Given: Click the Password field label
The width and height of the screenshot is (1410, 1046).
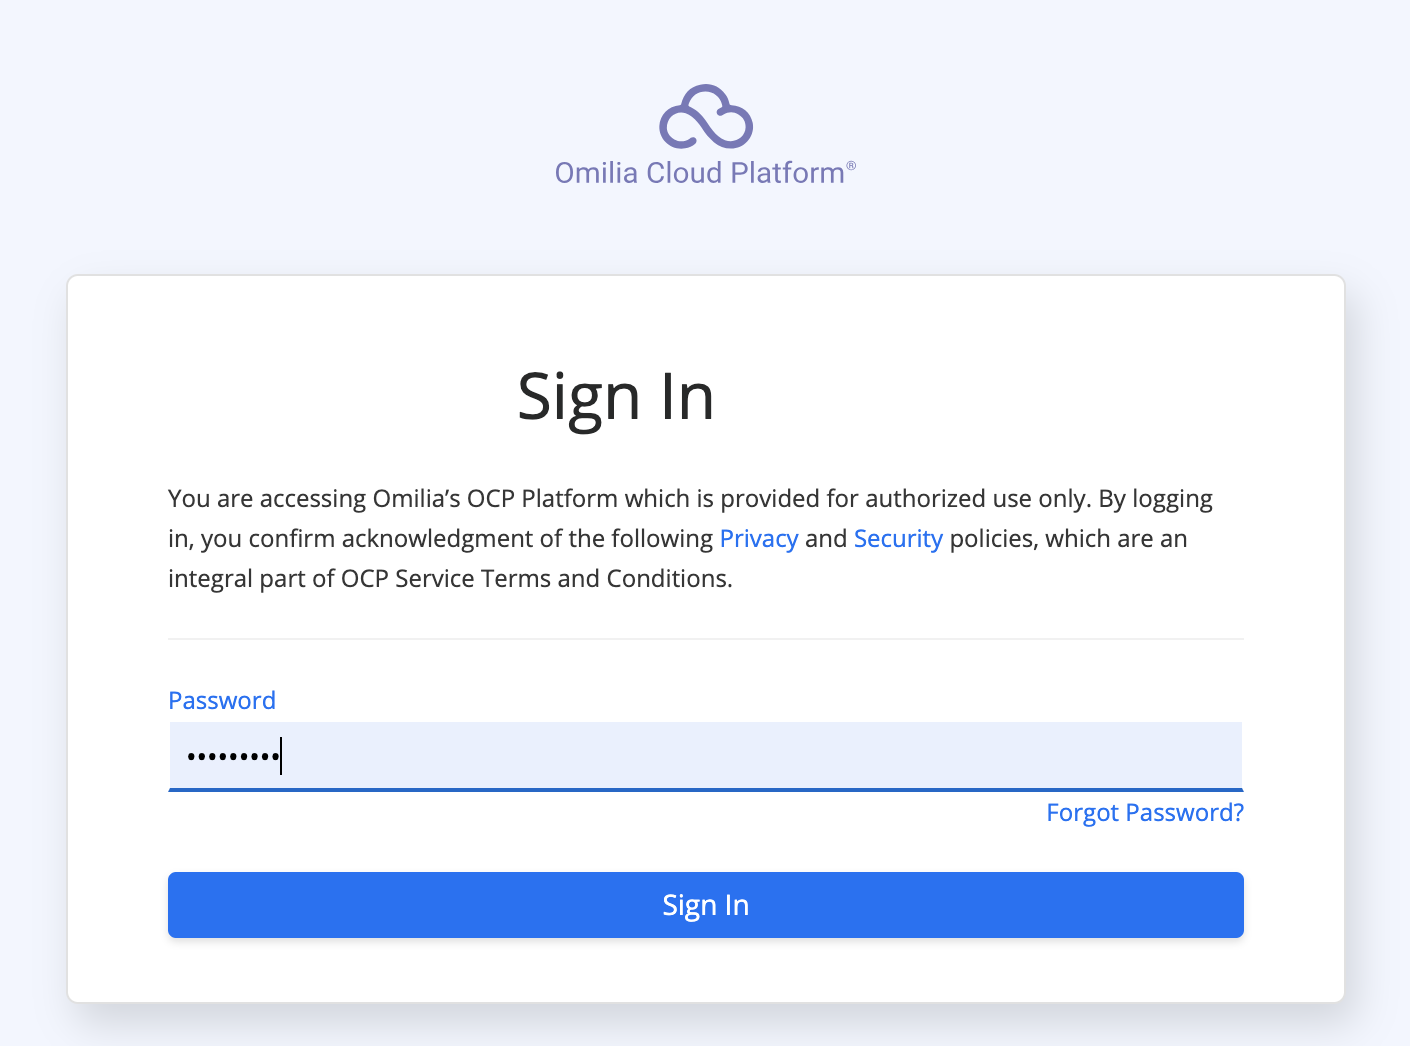Looking at the screenshot, I should [222, 701].
